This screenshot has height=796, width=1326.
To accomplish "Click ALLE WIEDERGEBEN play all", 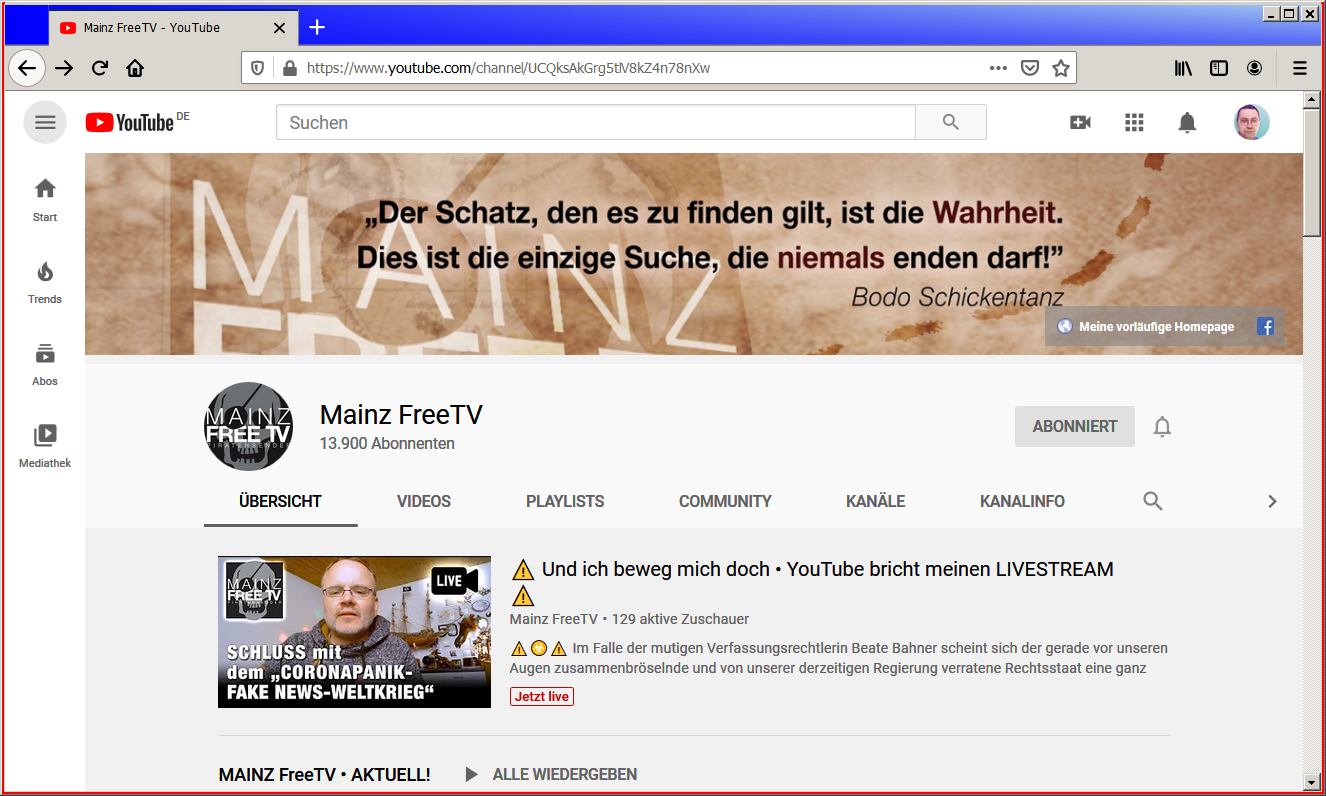I will click(x=551, y=774).
